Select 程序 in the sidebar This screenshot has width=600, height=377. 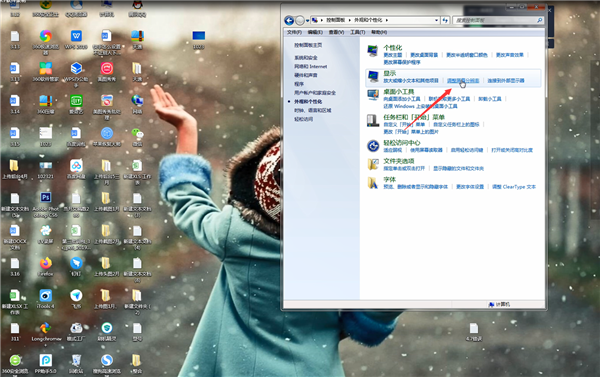(x=299, y=84)
